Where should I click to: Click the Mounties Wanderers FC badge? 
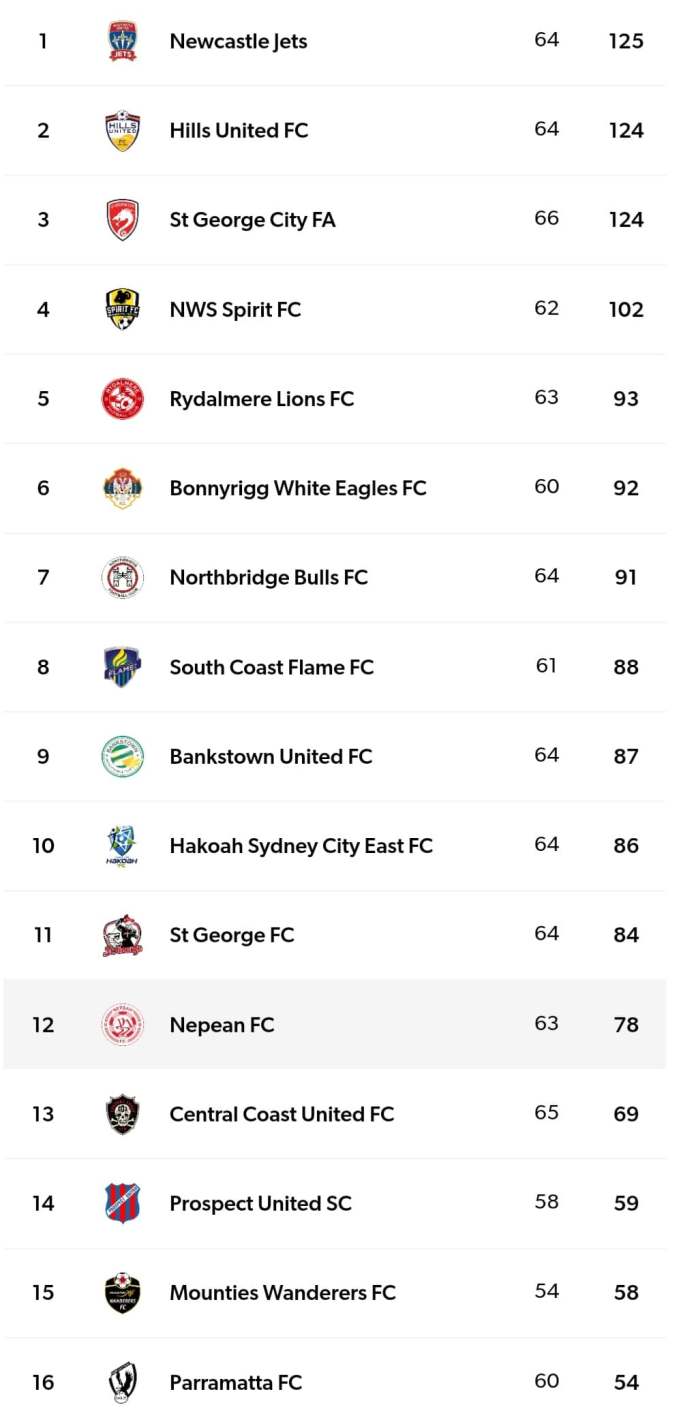click(123, 1293)
